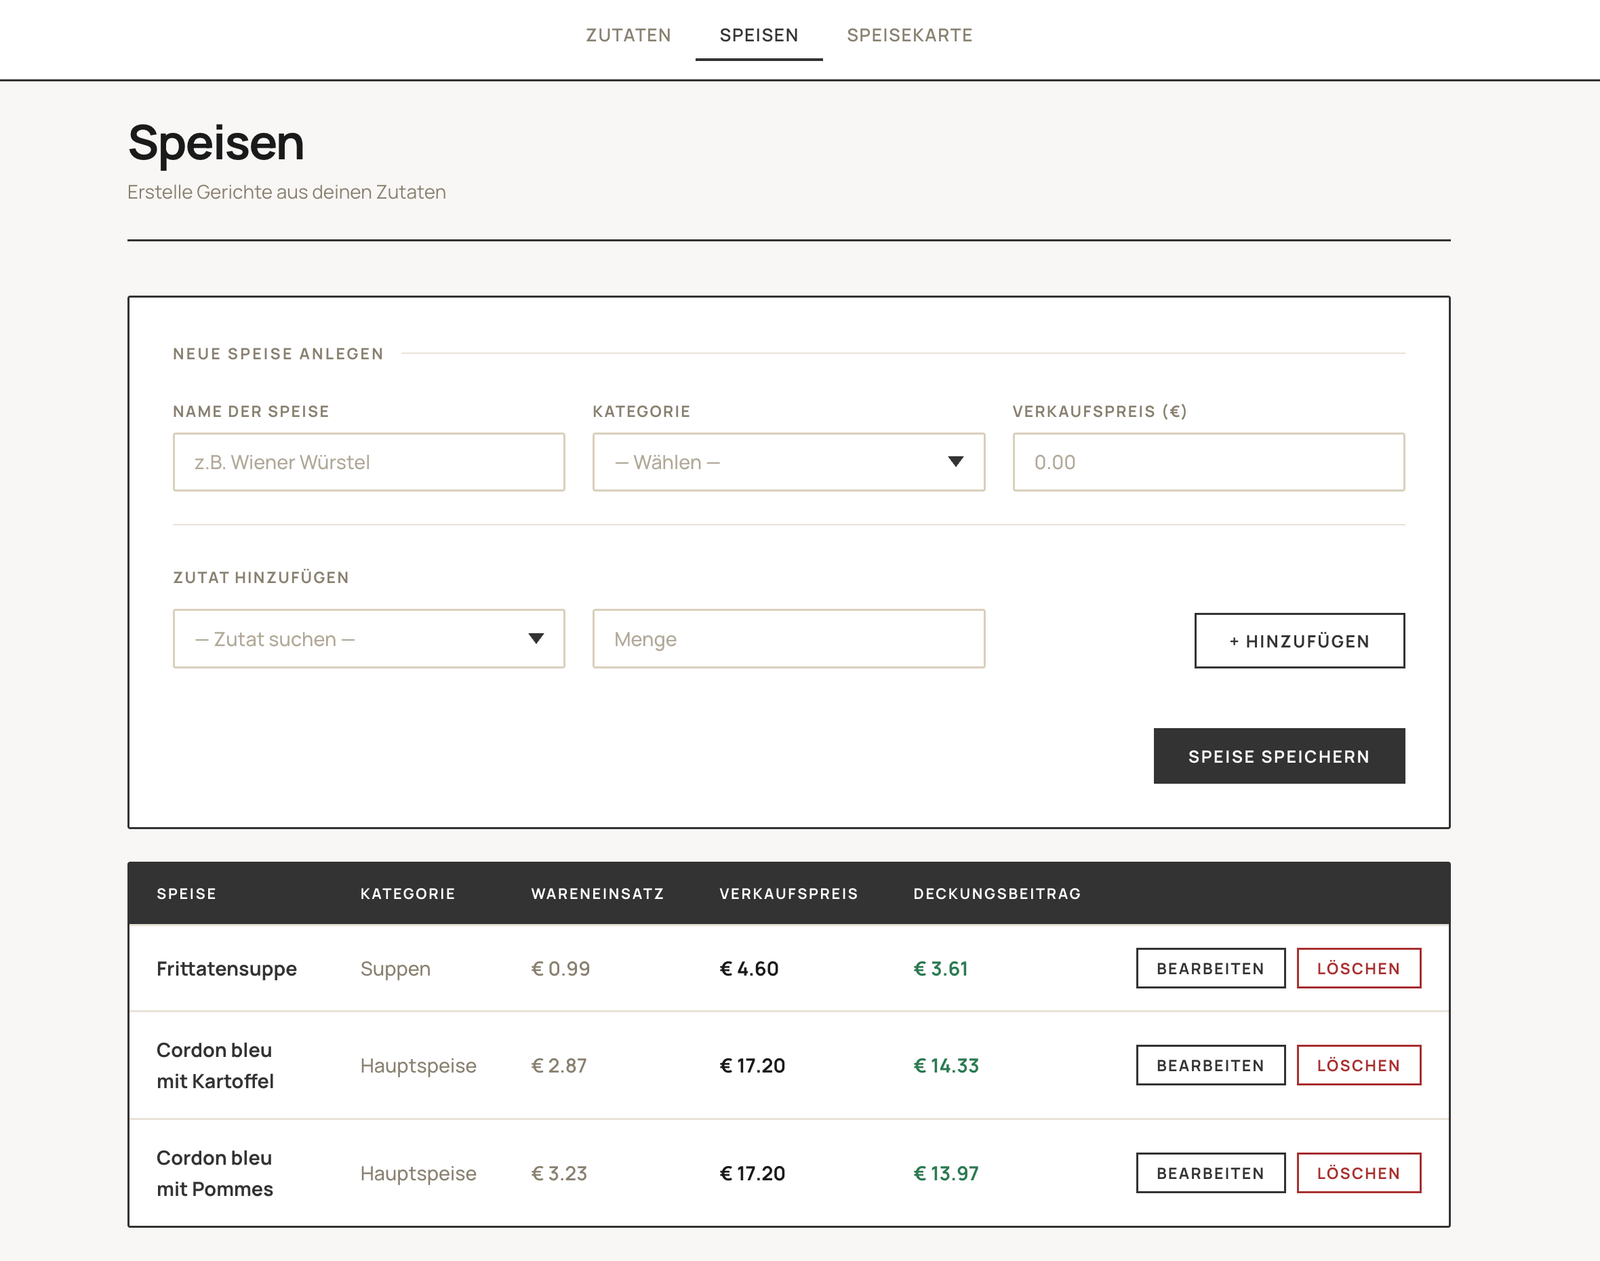Click the € 2.87 Wareneinsatz value
The image size is (1600, 1261).
(x=559, y=1066)
